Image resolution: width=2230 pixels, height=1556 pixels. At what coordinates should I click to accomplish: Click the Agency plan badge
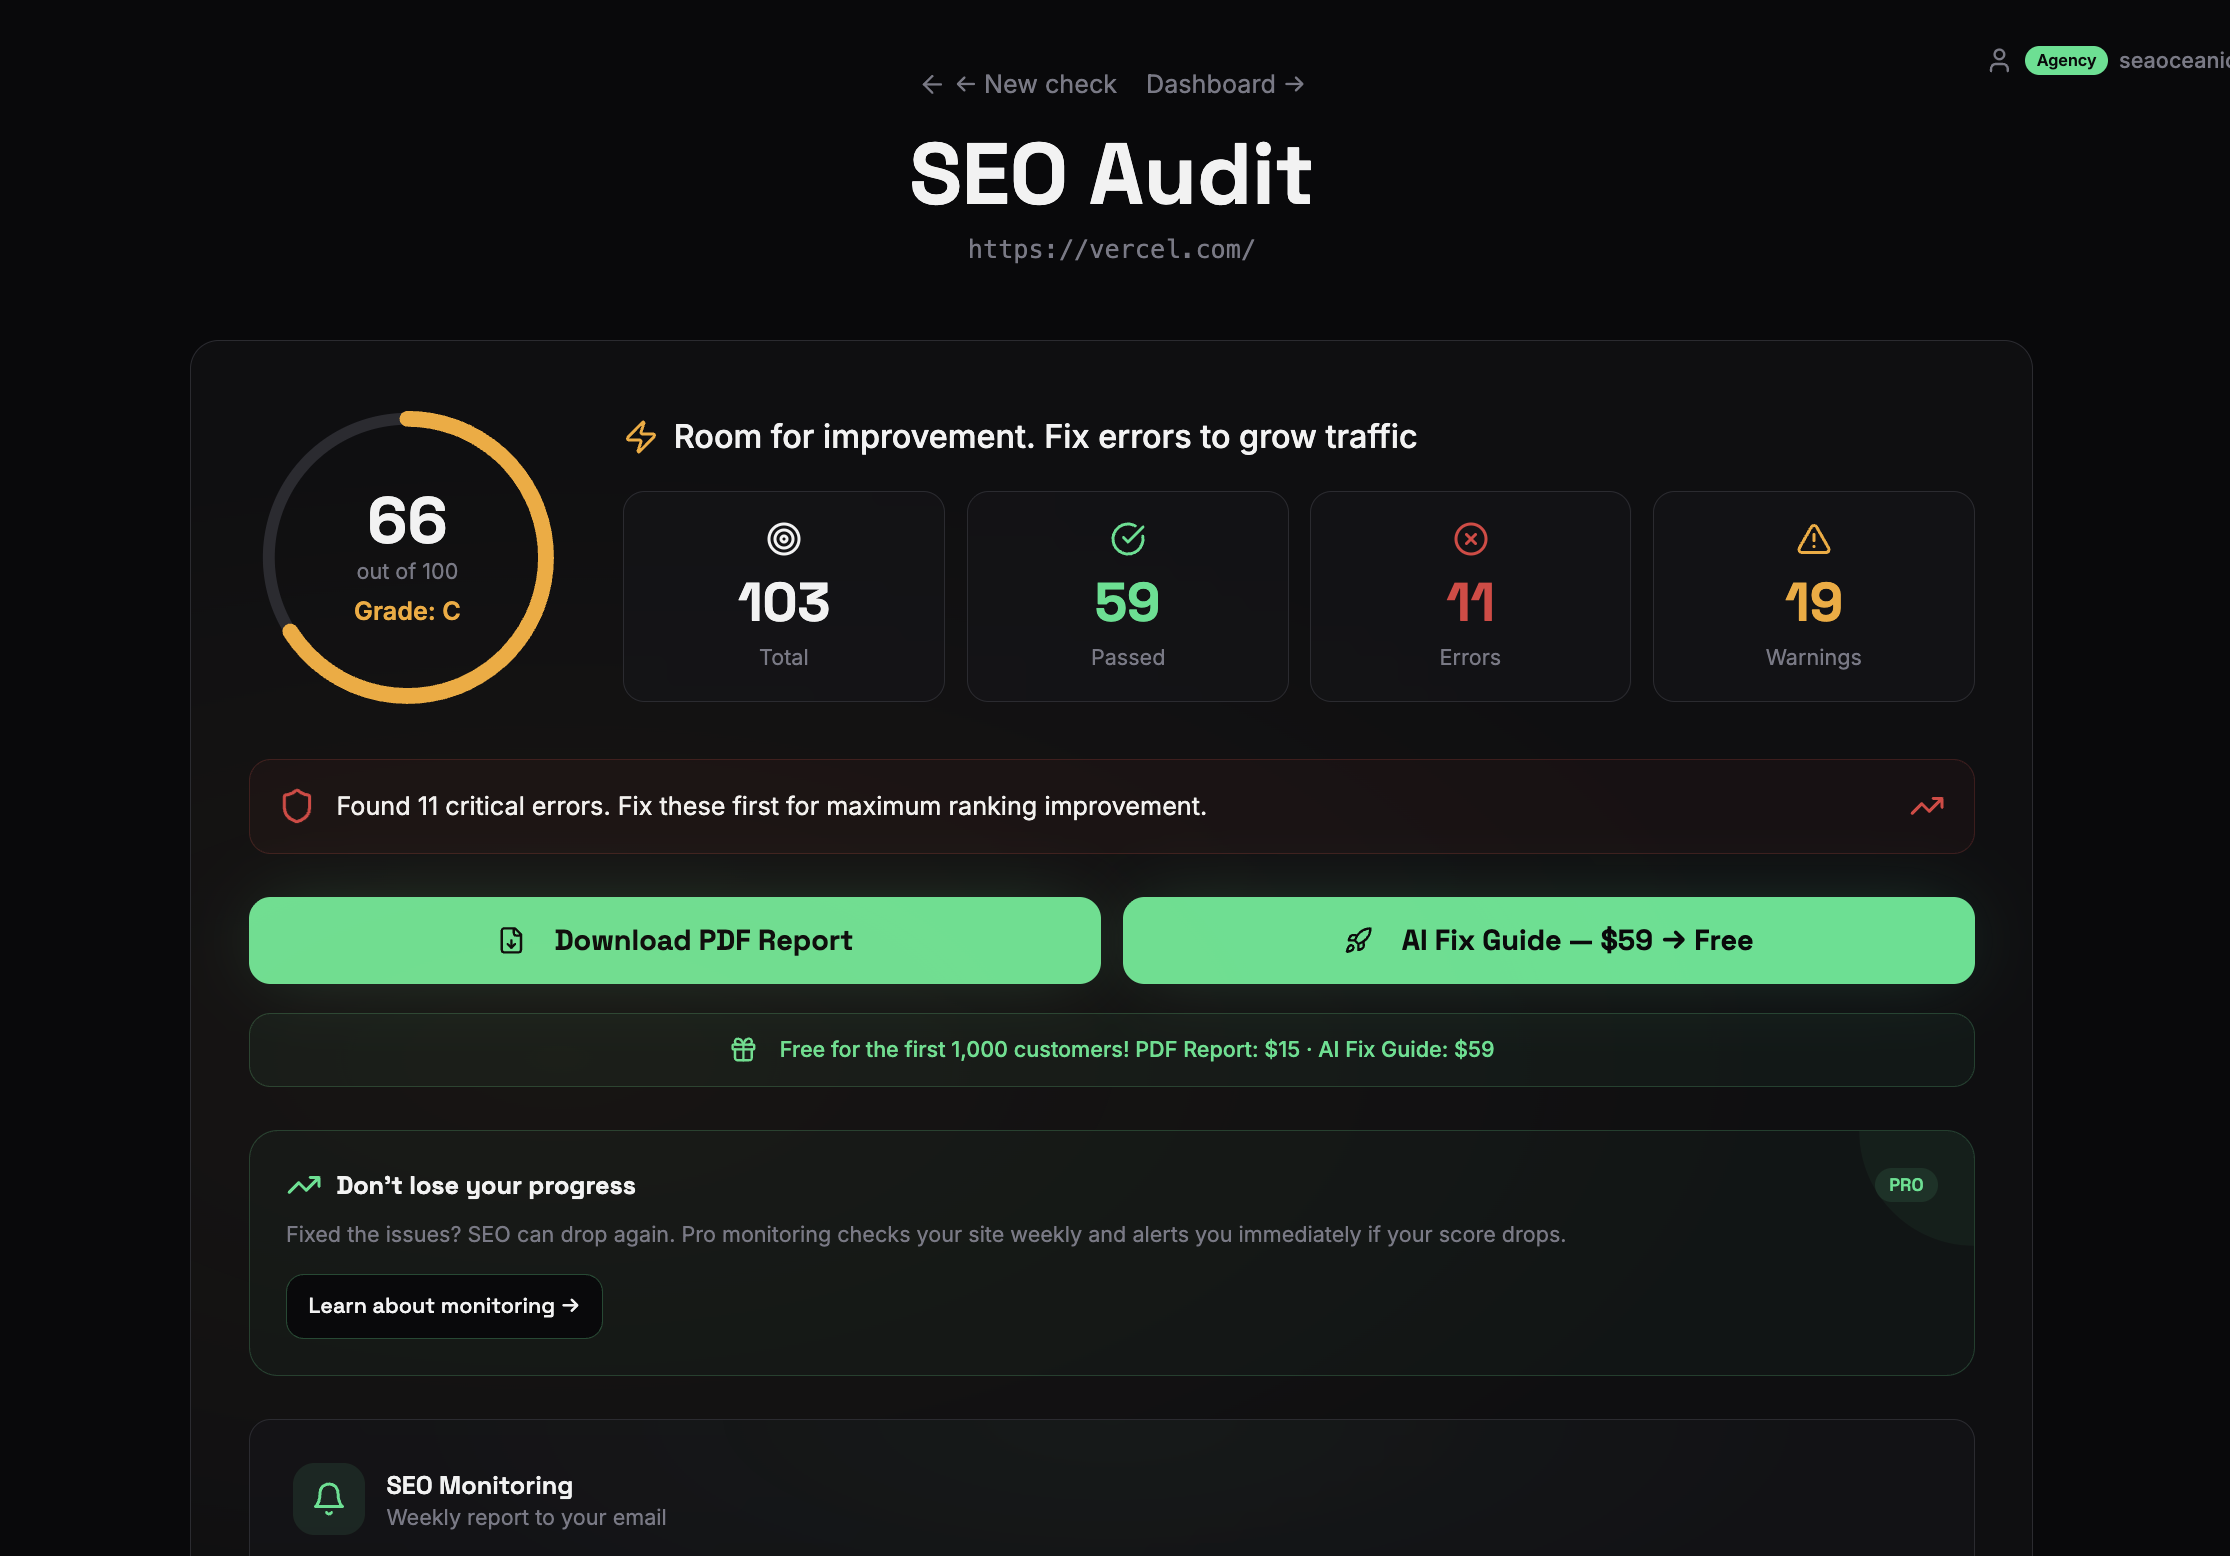tap(2065, 60)
